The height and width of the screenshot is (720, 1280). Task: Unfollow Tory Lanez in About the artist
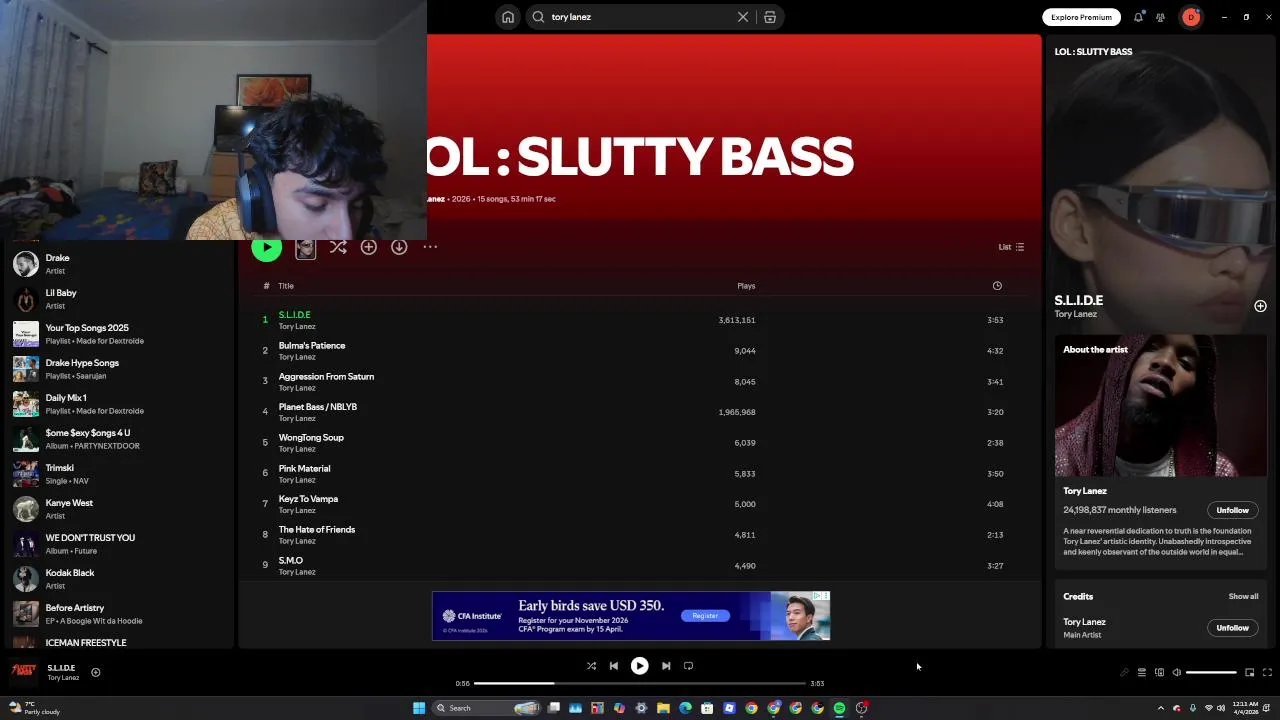pos(1232,510)
